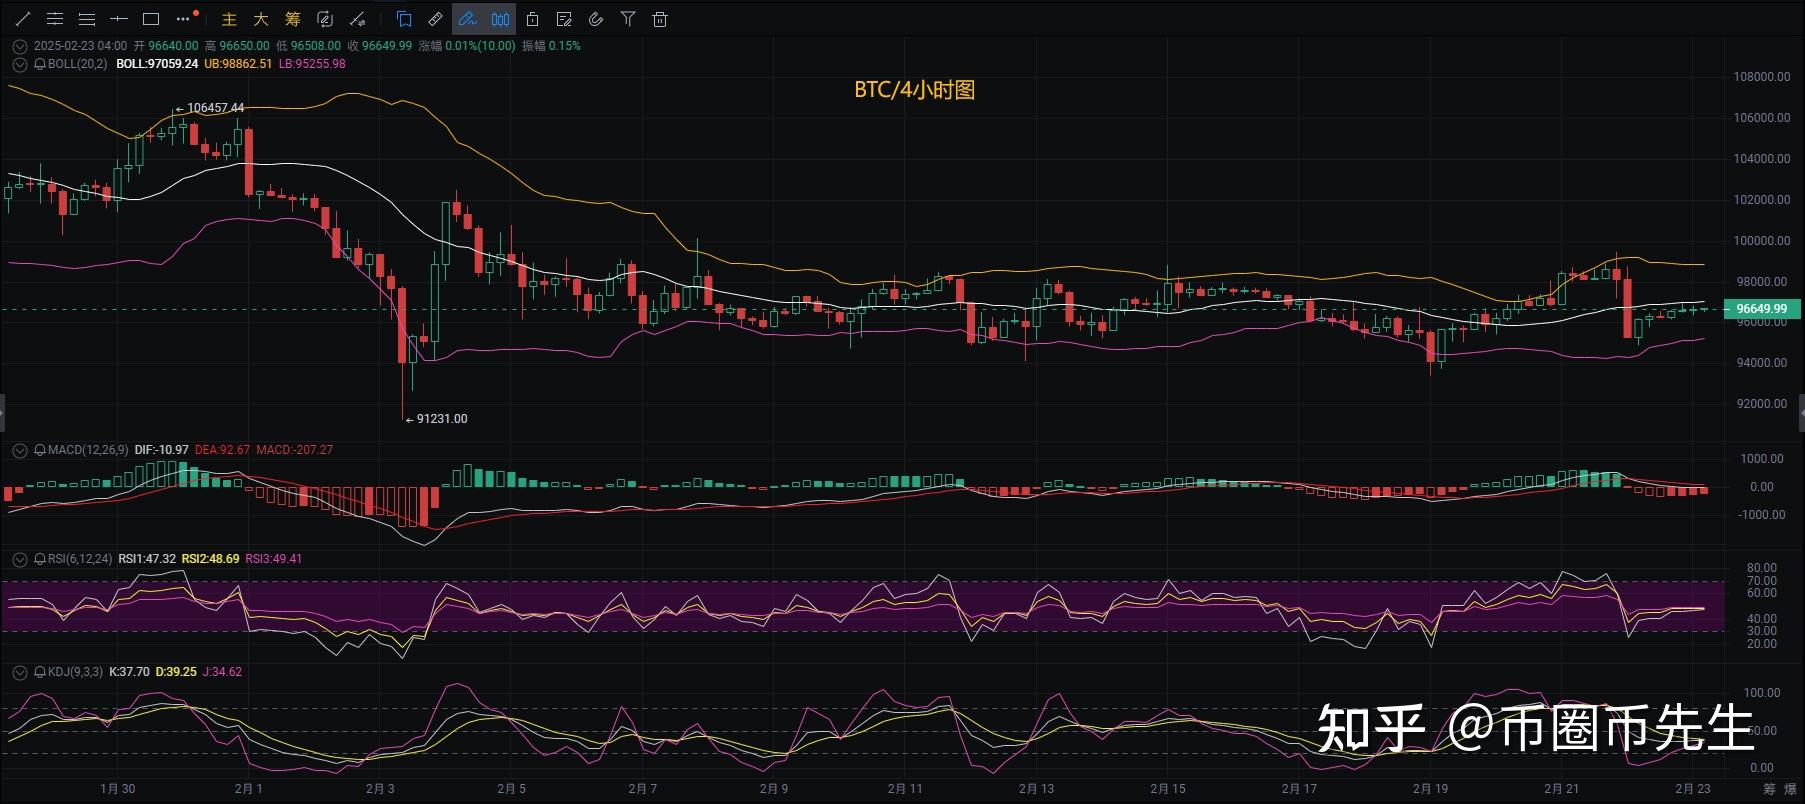
Task: Click the paperclip magnet icon
Action: [x=596, y=19]
